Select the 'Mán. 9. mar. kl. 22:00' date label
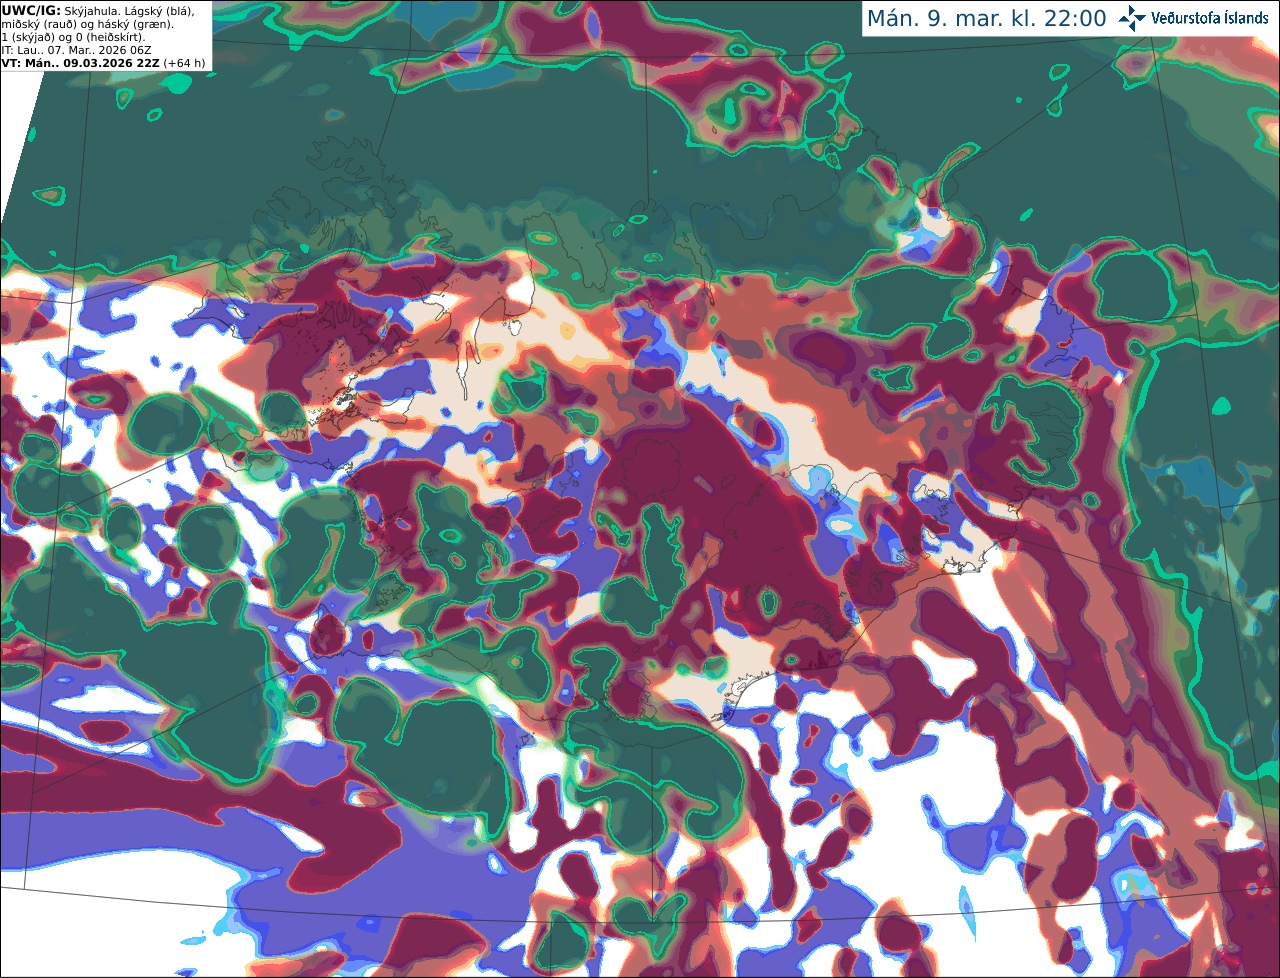Image resolution: width=1280 pixels, height=978 pixels. point(986,19)
